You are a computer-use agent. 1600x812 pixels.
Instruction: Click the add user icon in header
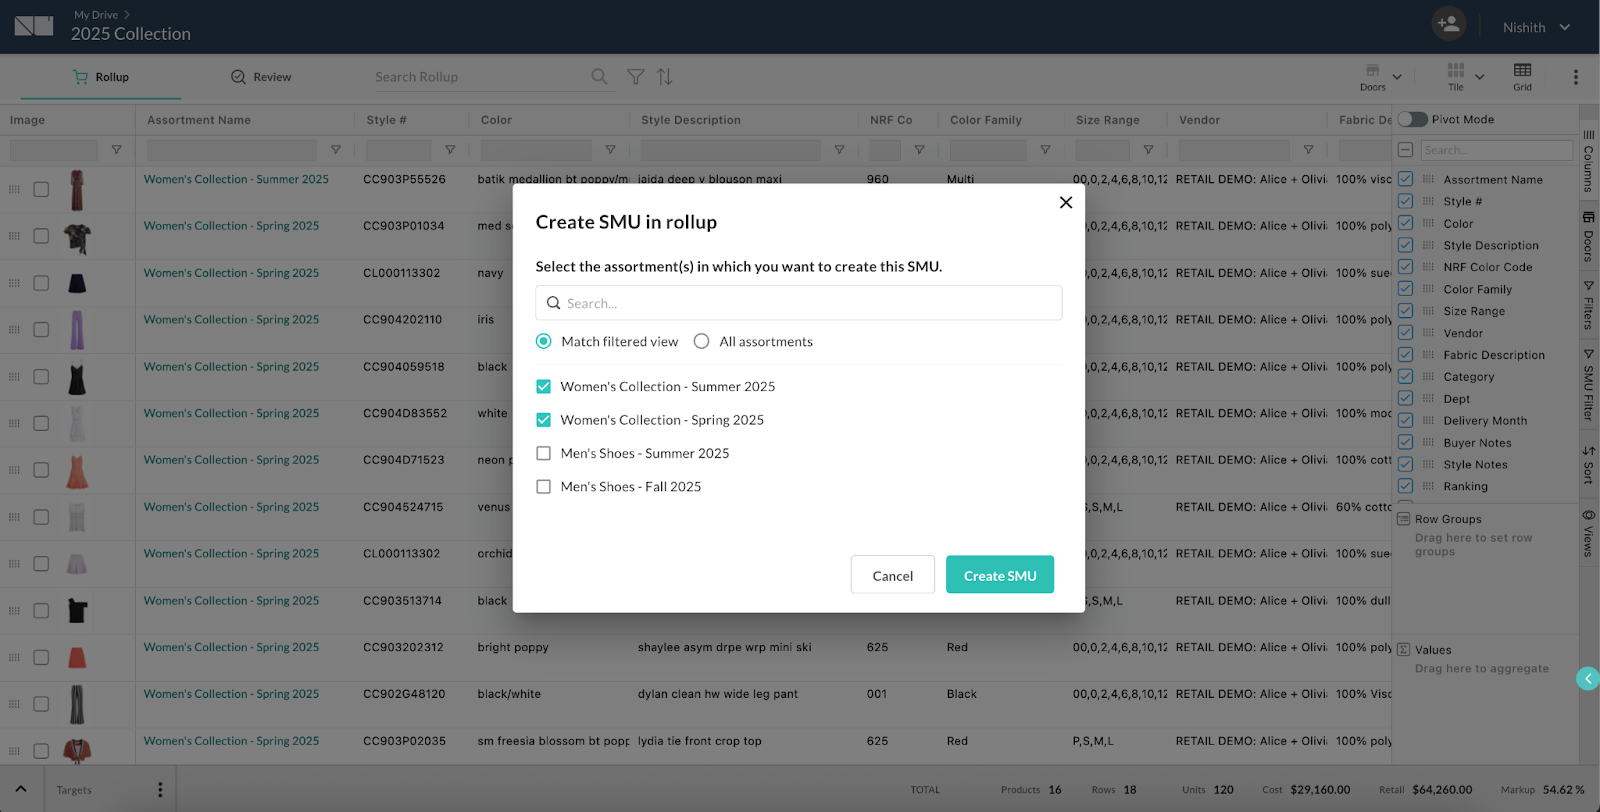pos(1447,24)
